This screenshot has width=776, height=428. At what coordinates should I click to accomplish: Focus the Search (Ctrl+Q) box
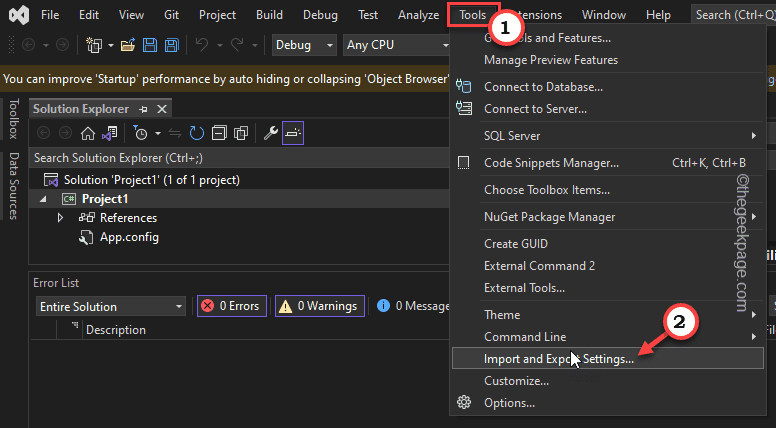(733, 15)
